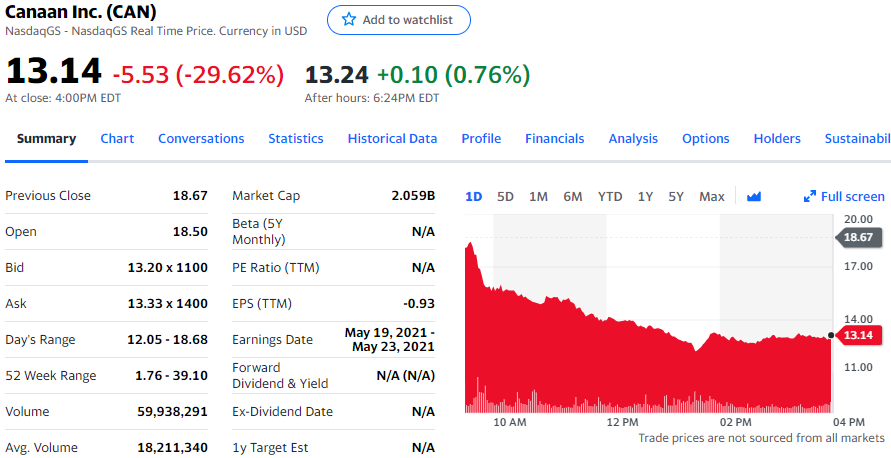Open the Historical Data tab
The width and height of the screenshot is (891, 458).
392,139
